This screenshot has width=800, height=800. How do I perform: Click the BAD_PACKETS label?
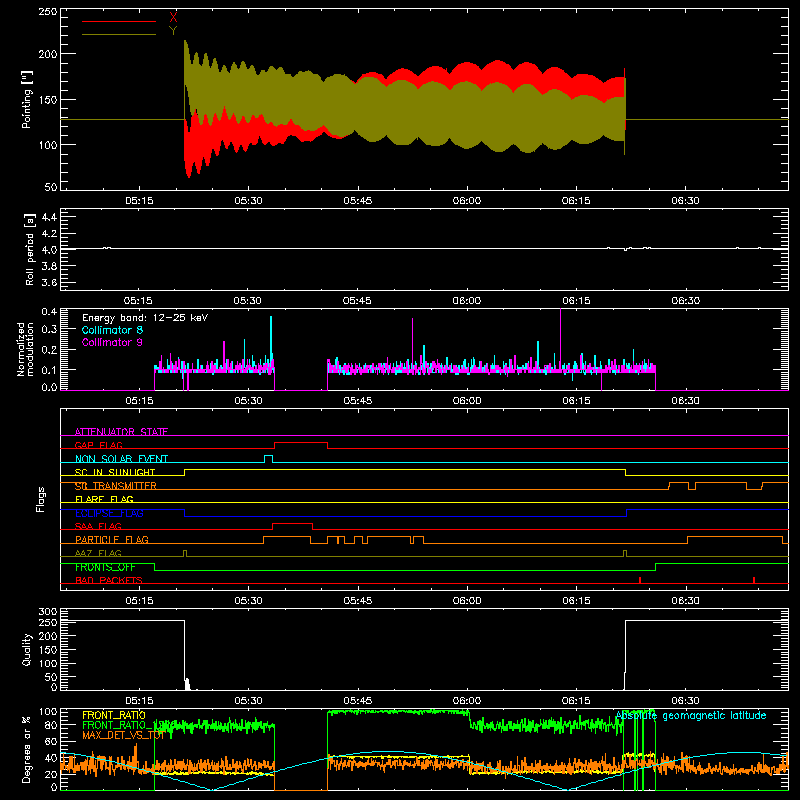coord(109,580)
